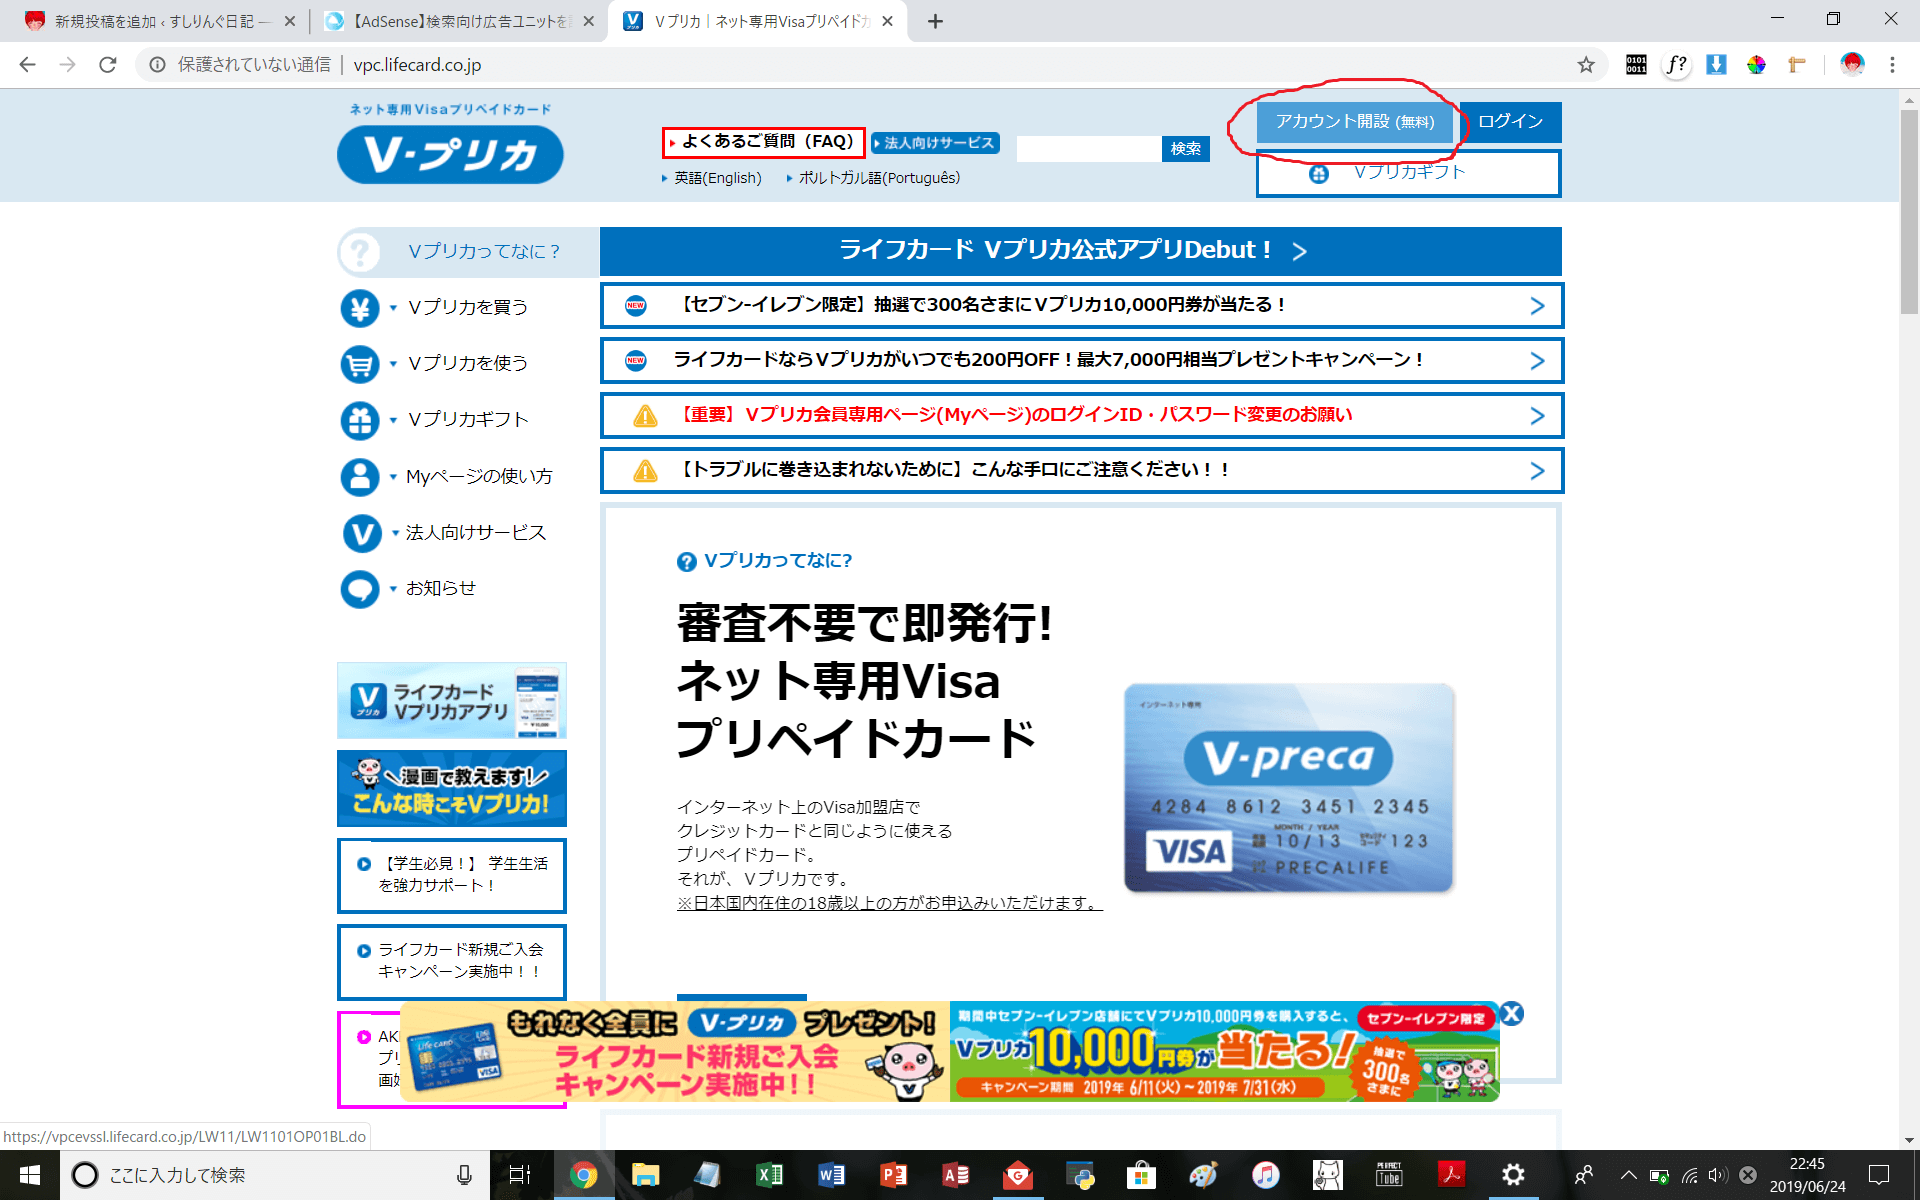Open ライフカード Vプリカ公式アプリDebut banner
1920x1200 pixels.
(1080, 251)
